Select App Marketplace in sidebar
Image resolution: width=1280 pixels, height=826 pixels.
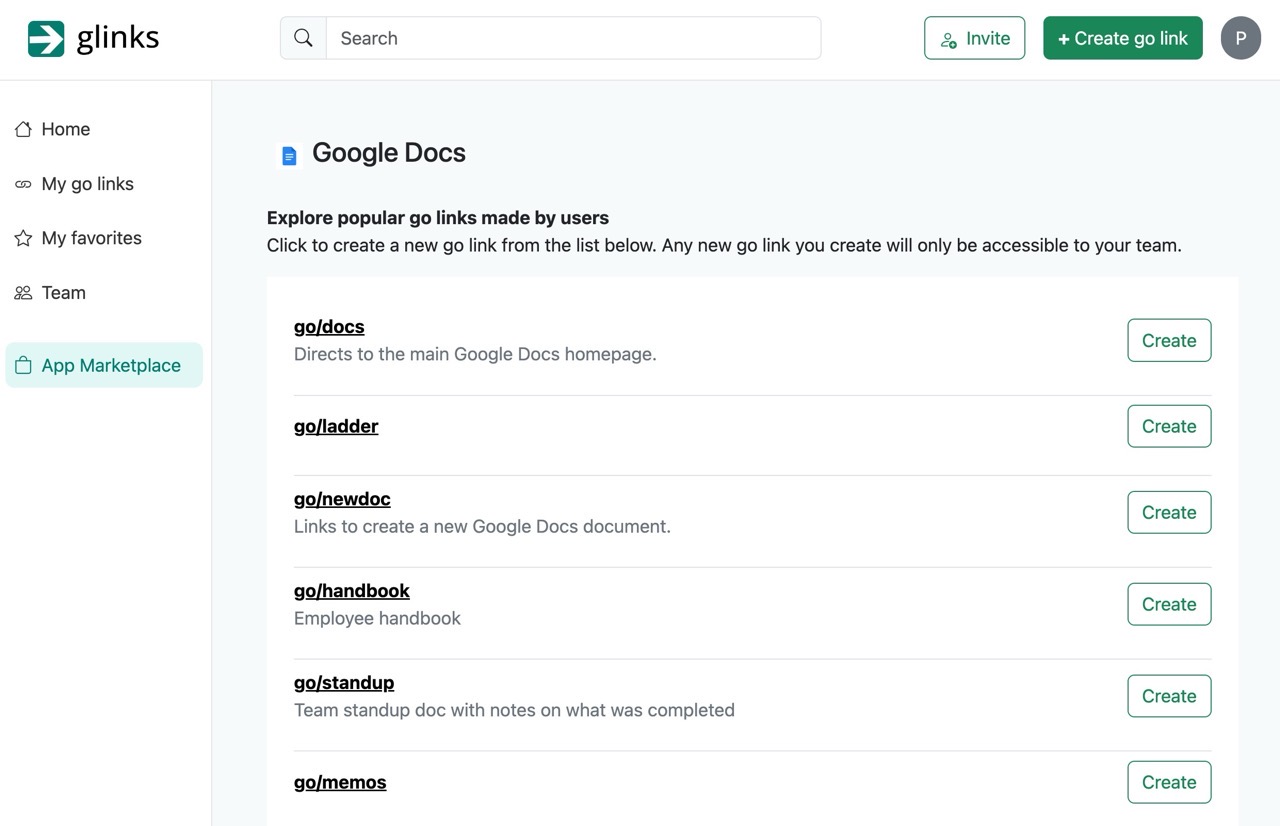coord(104,365)
